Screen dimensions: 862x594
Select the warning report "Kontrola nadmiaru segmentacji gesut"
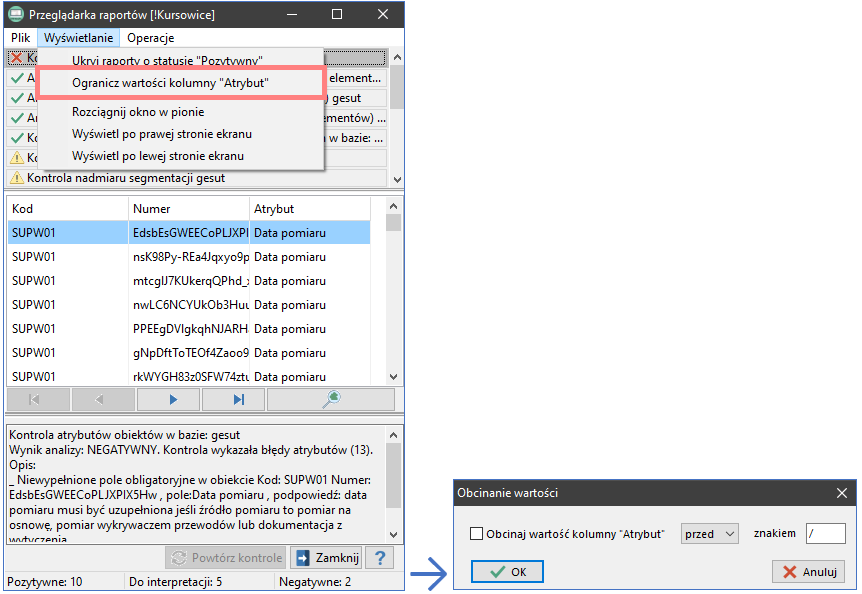(195, 178)
